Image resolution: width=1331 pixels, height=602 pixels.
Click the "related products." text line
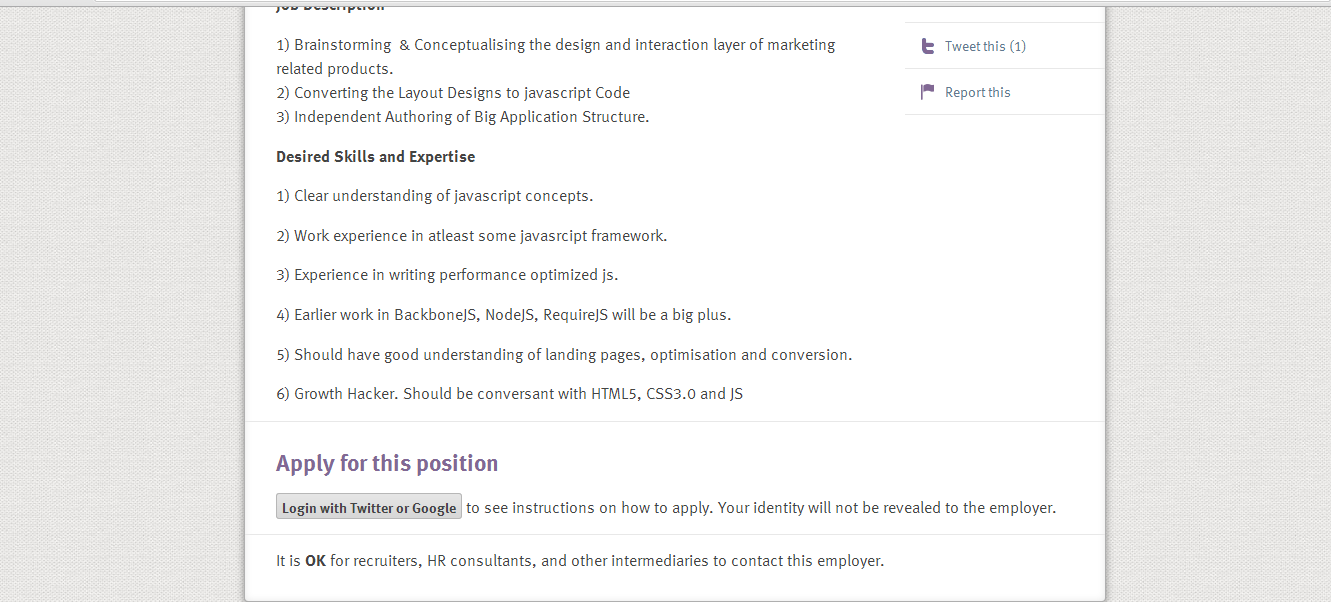334,69
